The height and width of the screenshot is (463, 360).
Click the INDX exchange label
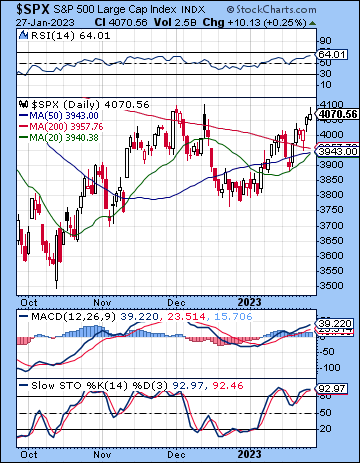tap(193, 9)
